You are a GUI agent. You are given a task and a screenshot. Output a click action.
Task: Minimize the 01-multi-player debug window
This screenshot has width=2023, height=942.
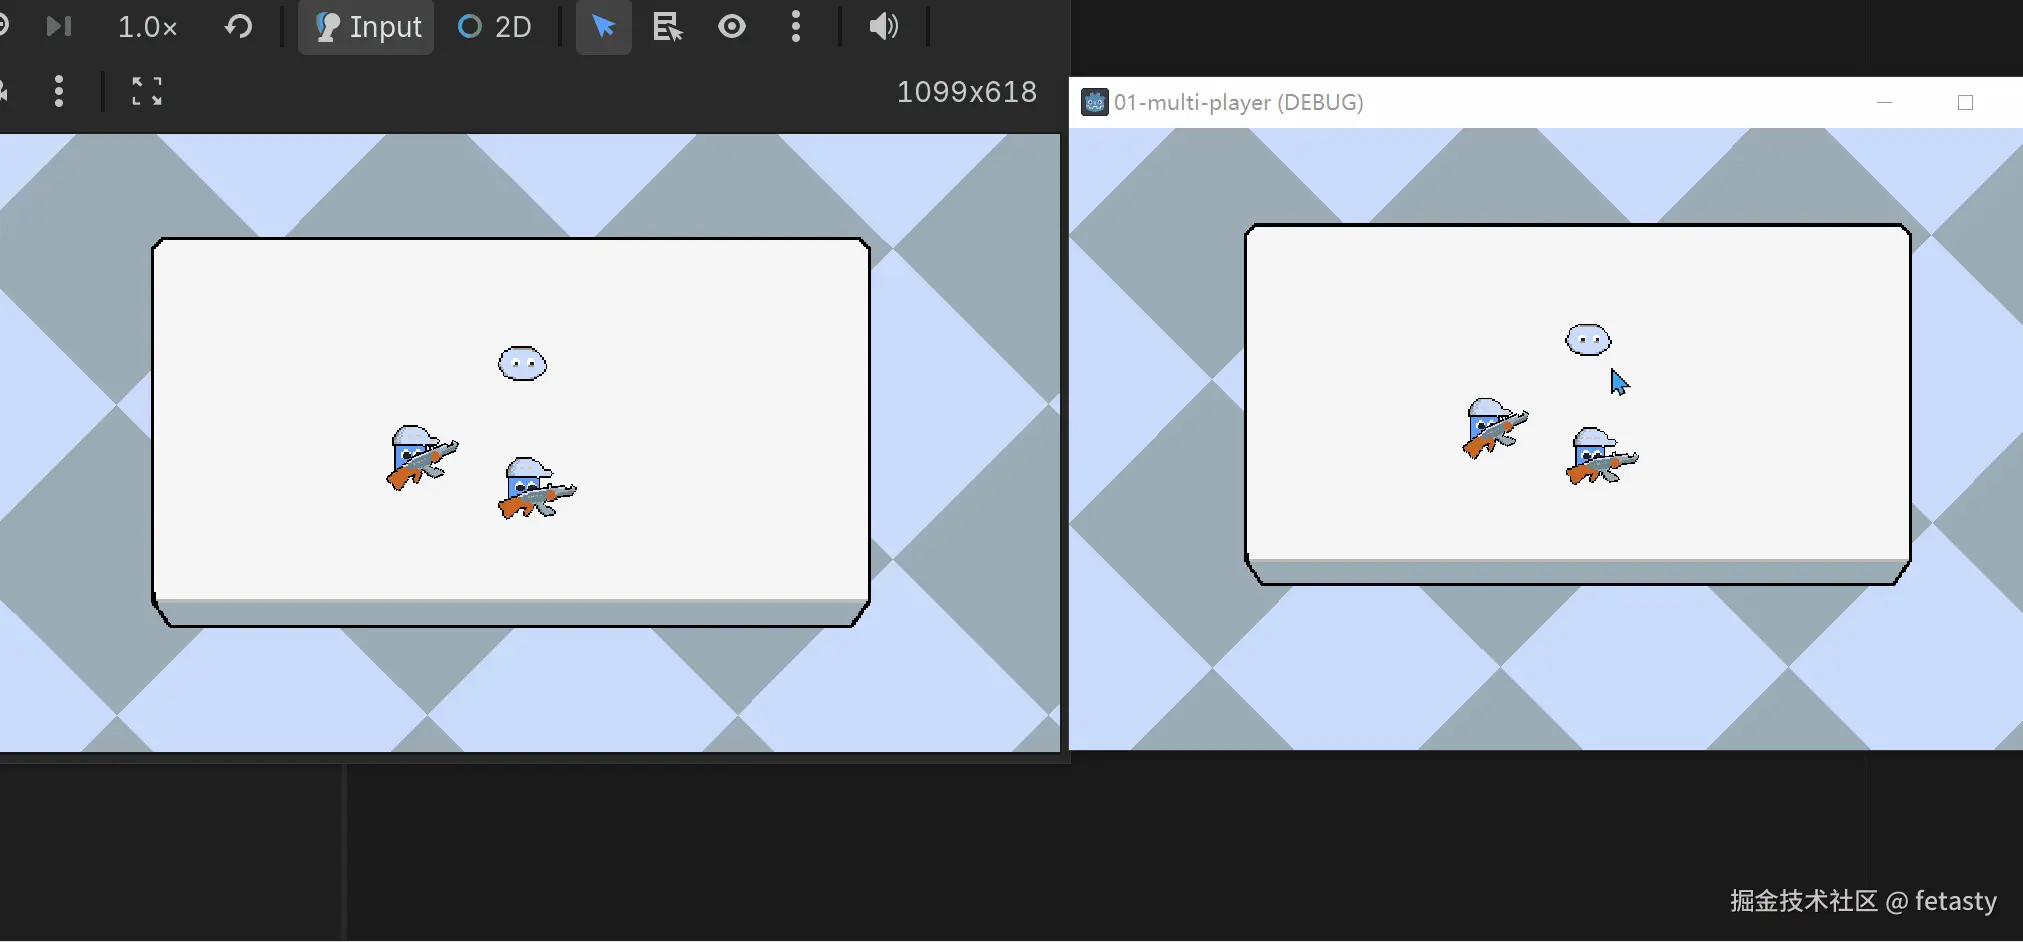[x=1885, y=102]
